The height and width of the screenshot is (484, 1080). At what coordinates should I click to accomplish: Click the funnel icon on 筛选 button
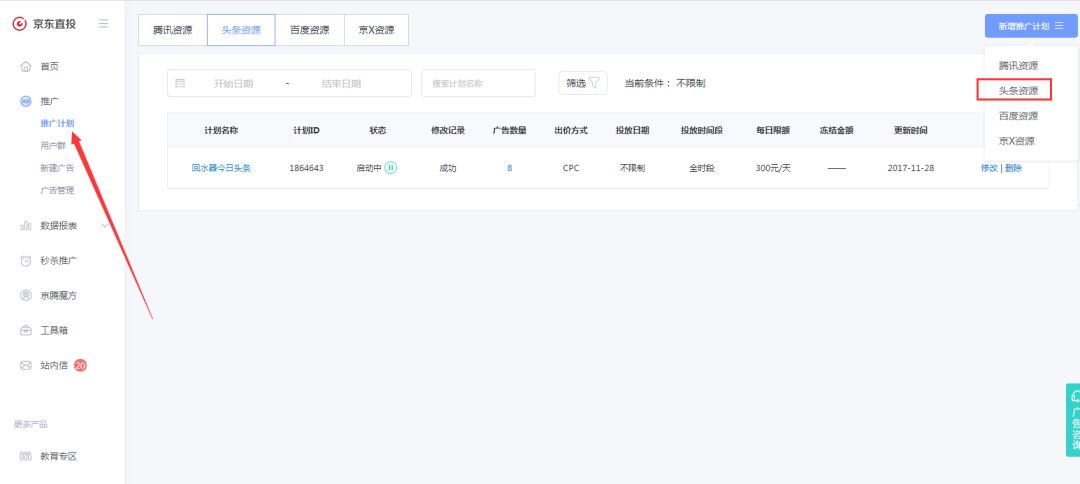point(594,83)
